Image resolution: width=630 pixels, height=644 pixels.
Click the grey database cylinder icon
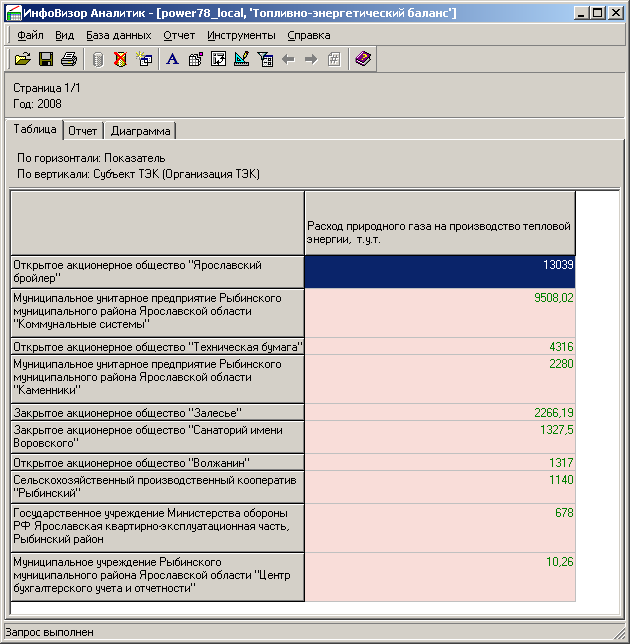pyautogui.click(x=97, y=59)
